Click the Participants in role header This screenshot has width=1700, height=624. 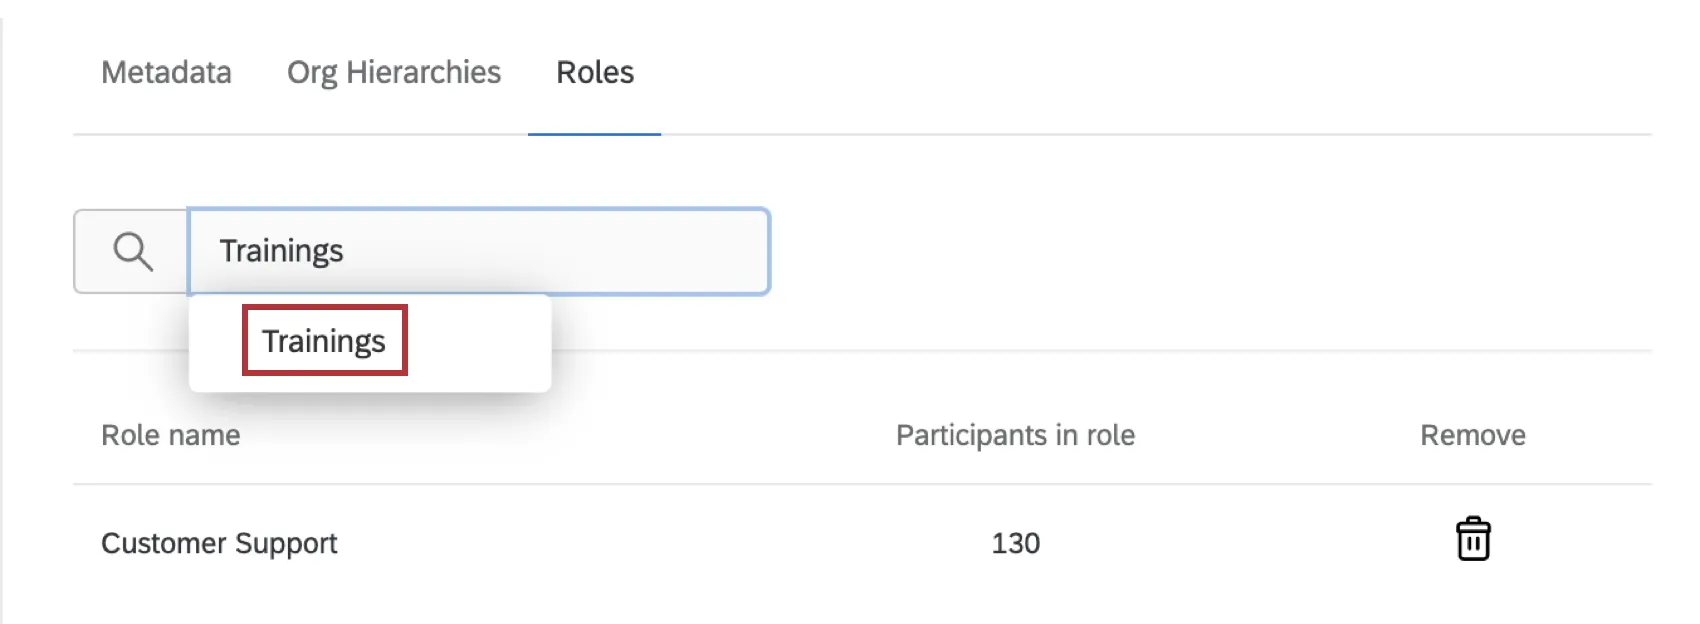pos(1014,435)
